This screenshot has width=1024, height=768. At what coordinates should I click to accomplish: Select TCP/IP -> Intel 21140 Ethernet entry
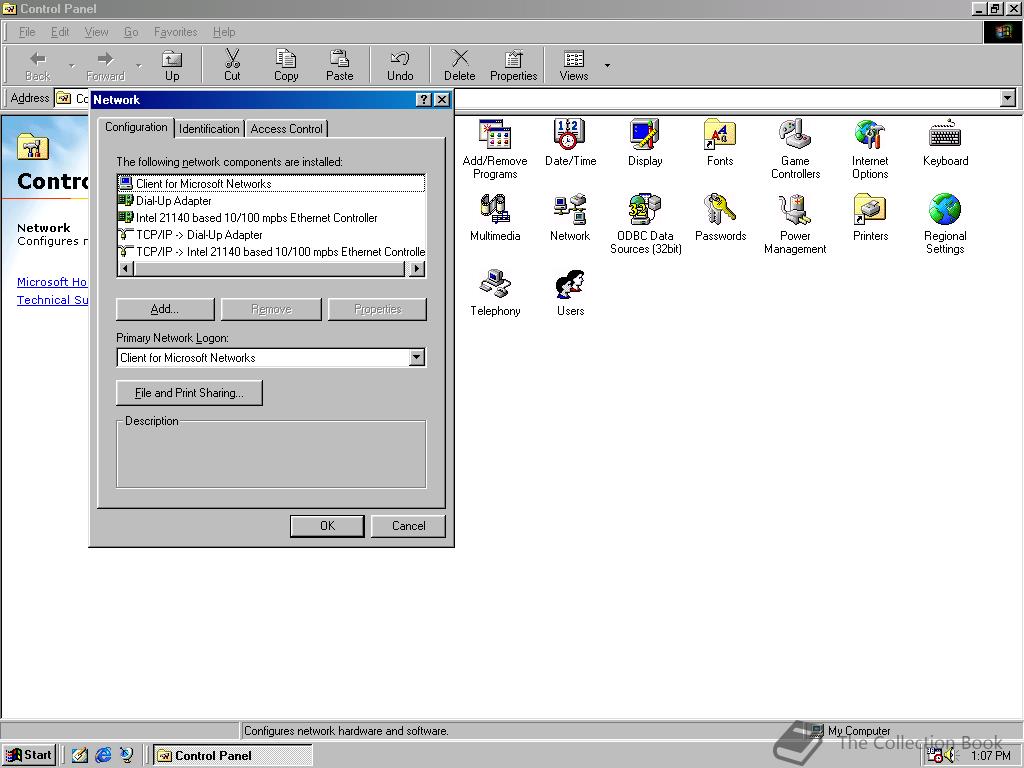[x=271, y=251]
